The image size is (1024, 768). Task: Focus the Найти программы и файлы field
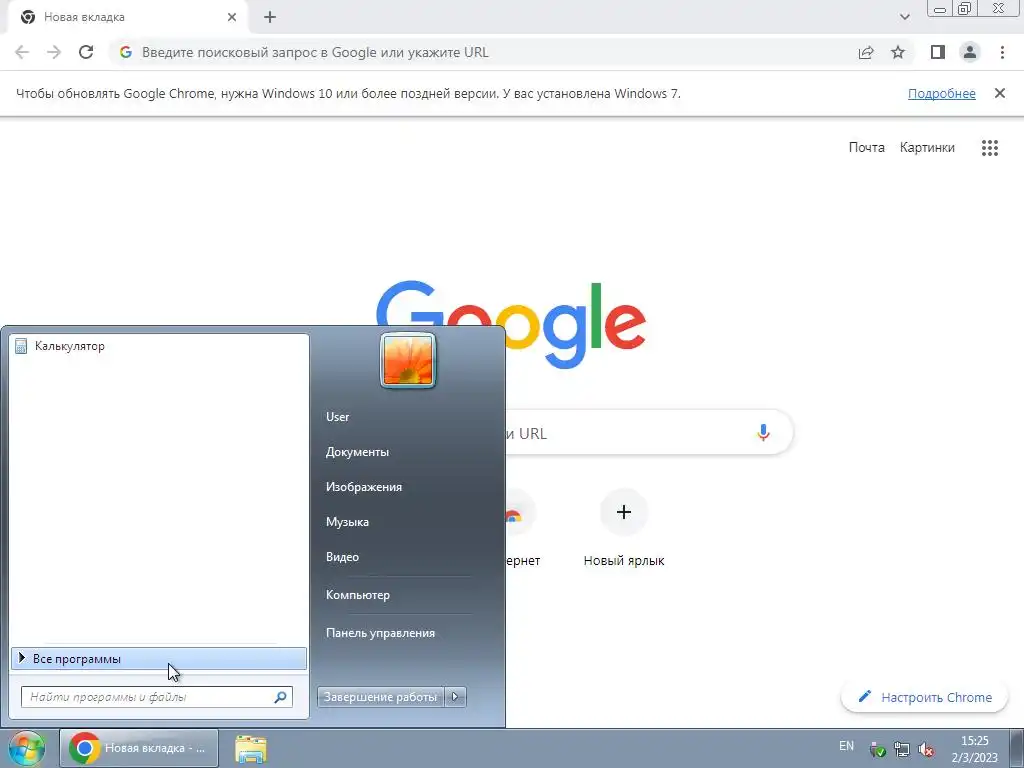157,697
